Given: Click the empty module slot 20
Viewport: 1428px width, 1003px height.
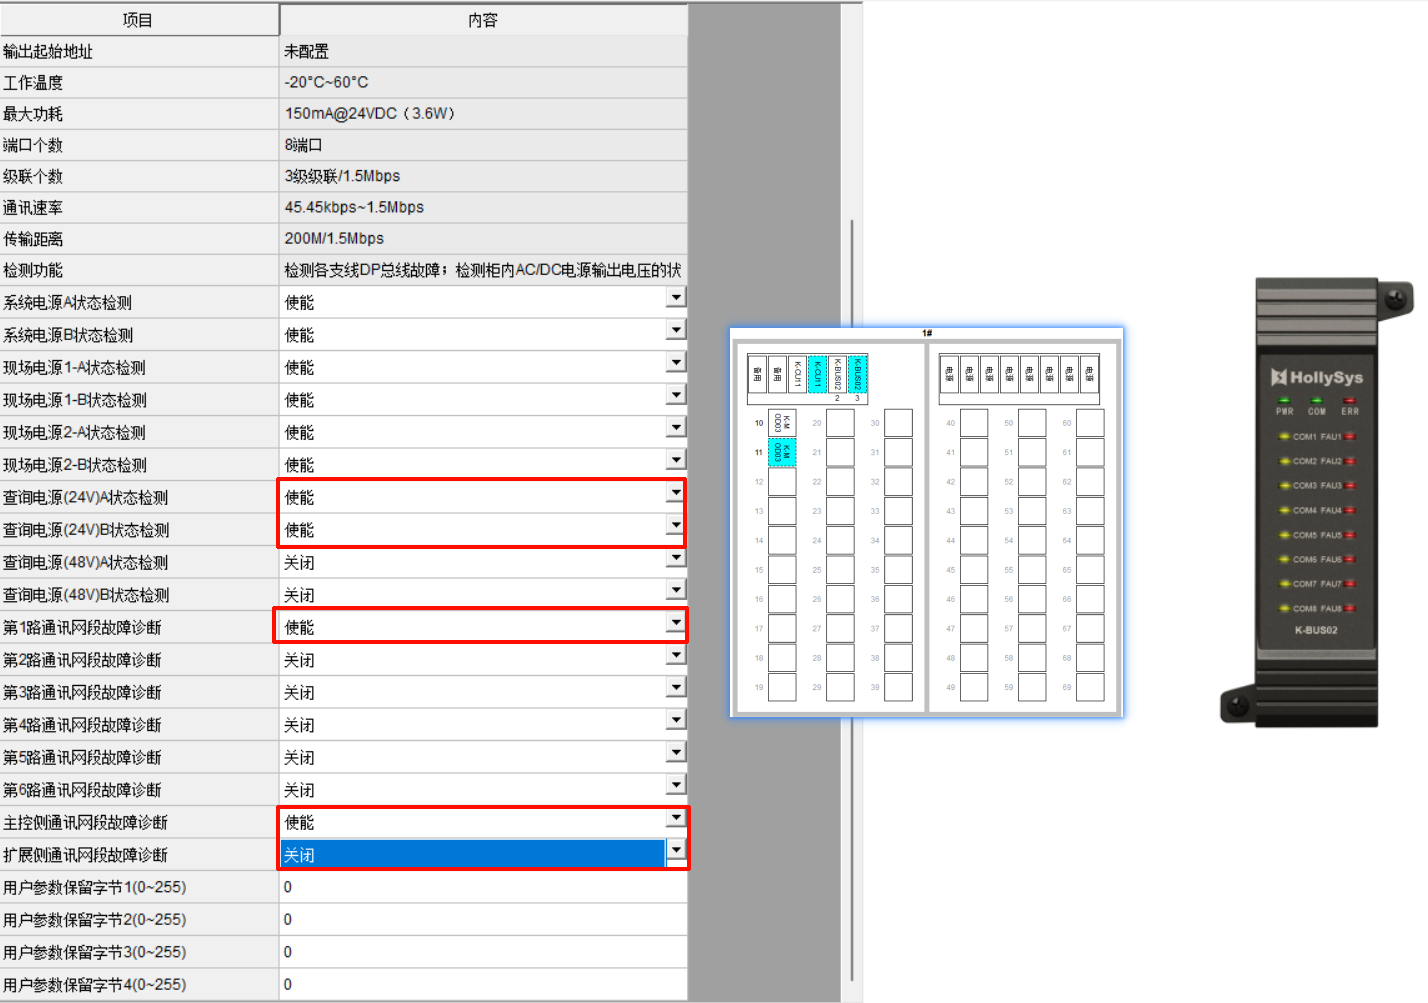Looking at the screenshot, I should 840,423.
